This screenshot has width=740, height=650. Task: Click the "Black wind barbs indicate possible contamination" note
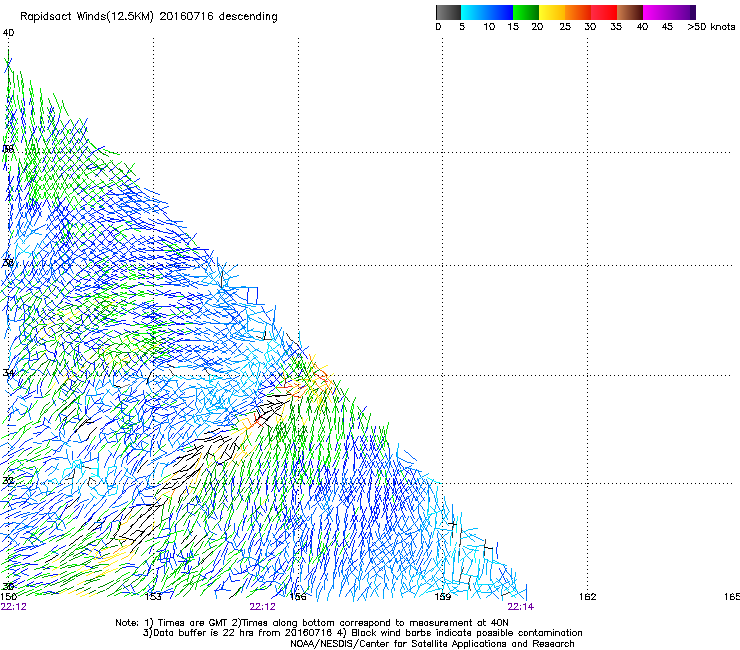tap(467, 633)
